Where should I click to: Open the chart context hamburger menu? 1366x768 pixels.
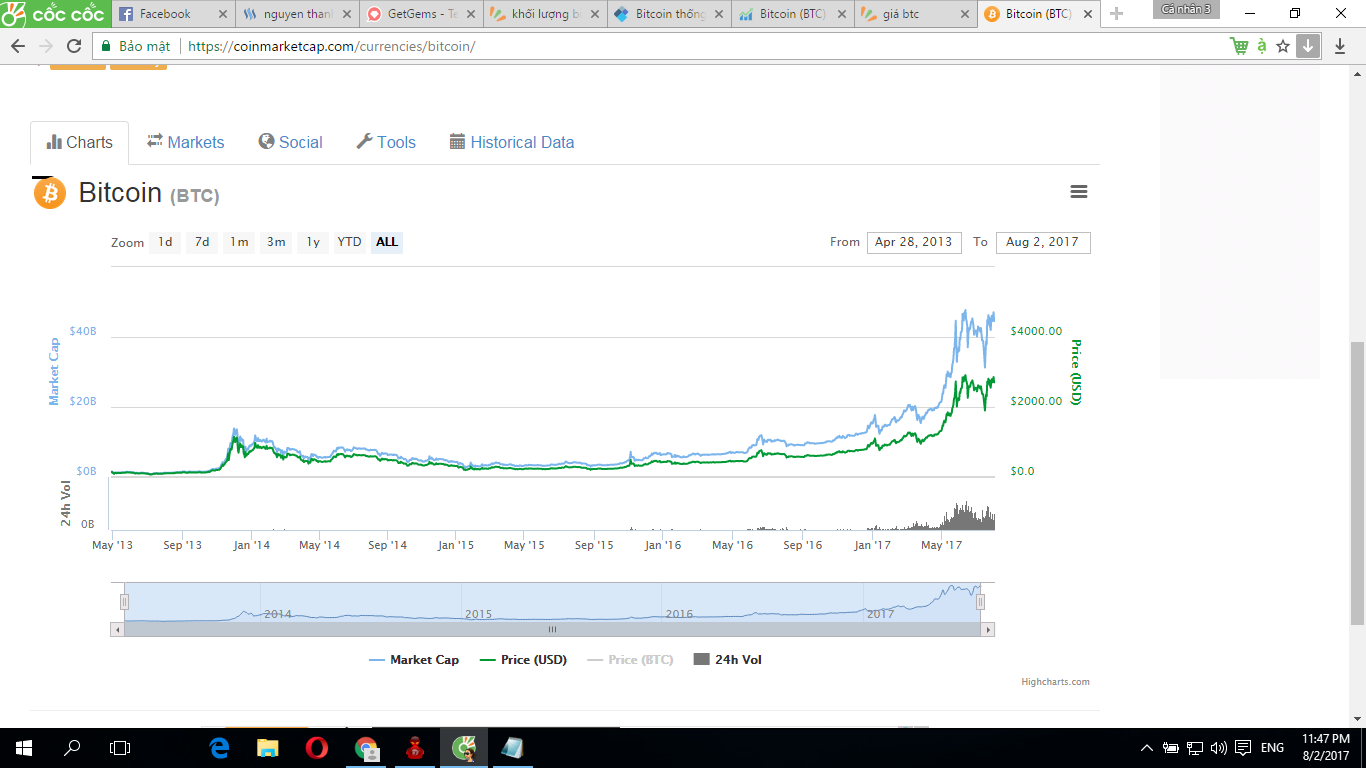click(1079, 192)
